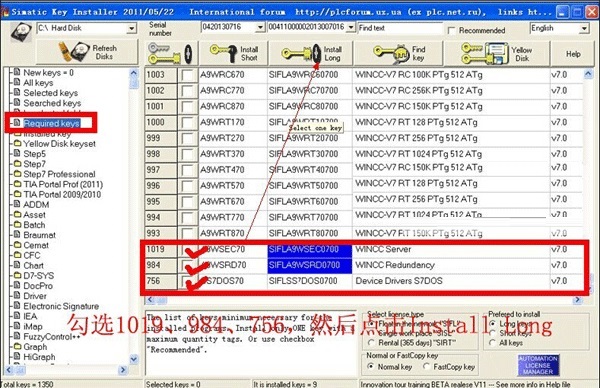600x388 pixels.
Task: Select All keys in the tree
Action: pyautogui.click(x=38, y=83)
